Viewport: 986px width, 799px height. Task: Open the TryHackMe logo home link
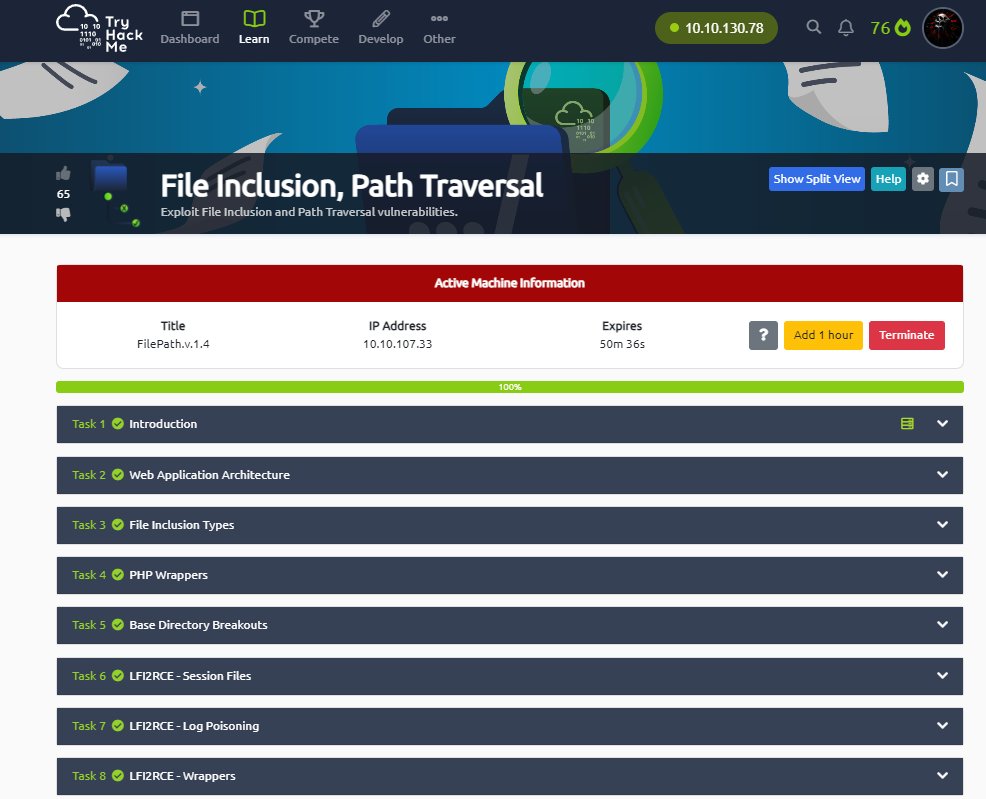[x=99, y=28]
